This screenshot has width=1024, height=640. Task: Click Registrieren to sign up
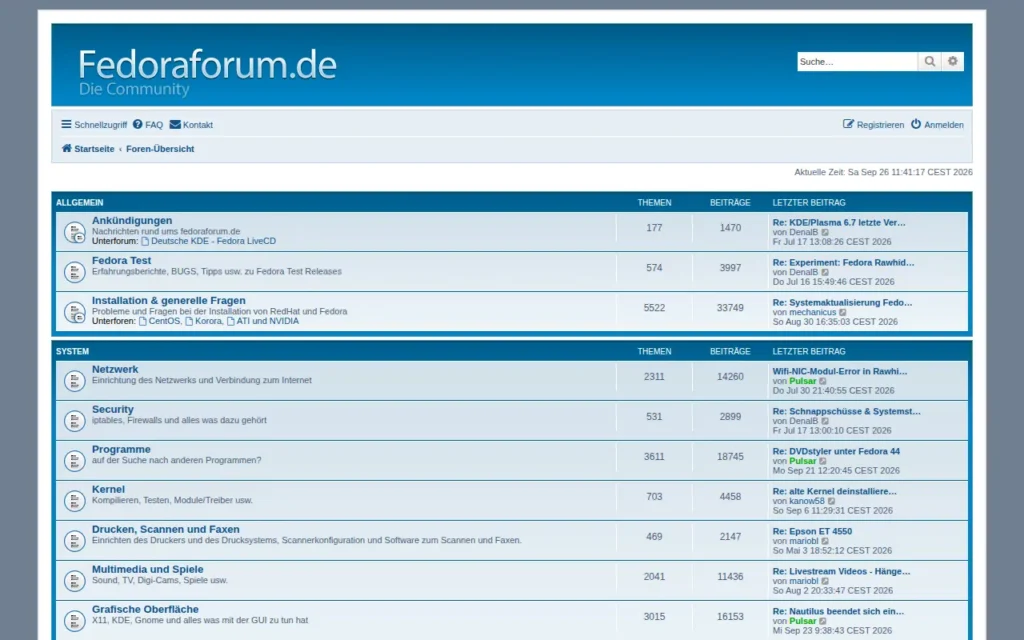873,125
